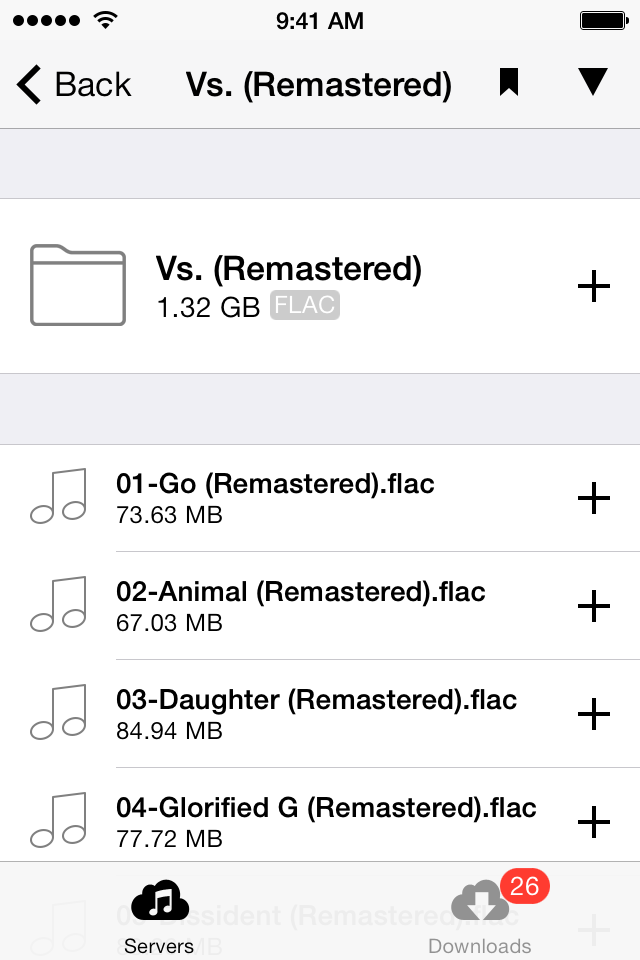
Task: Tap the FLAC format badge
Action: 305,305
